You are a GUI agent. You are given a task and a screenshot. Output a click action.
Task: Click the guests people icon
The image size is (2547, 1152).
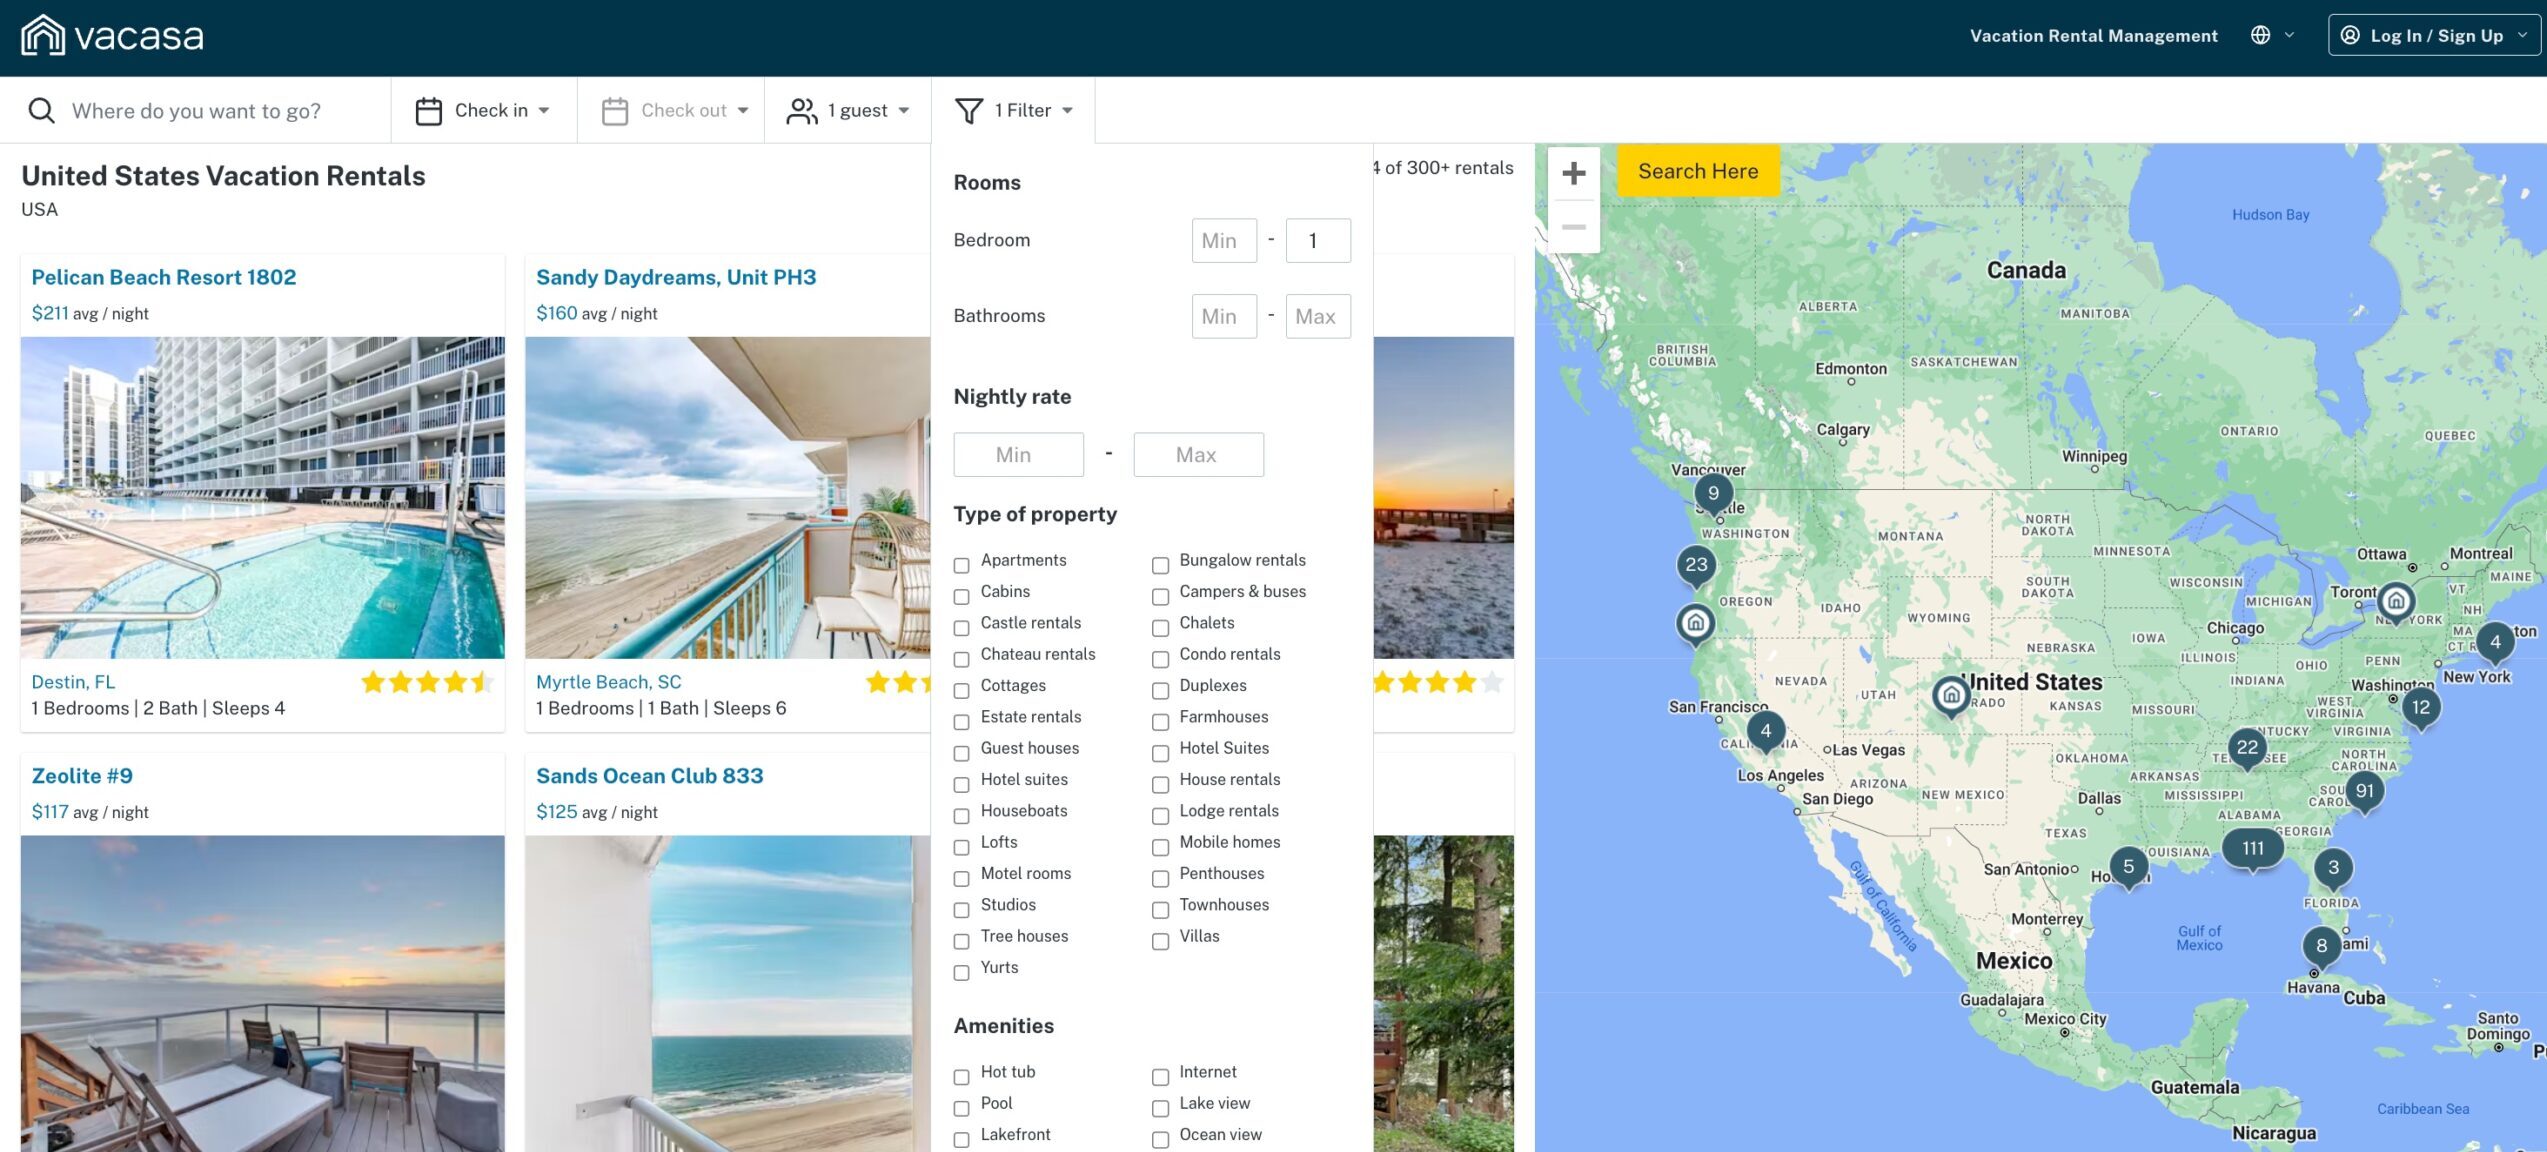click(x=801, y=110)
